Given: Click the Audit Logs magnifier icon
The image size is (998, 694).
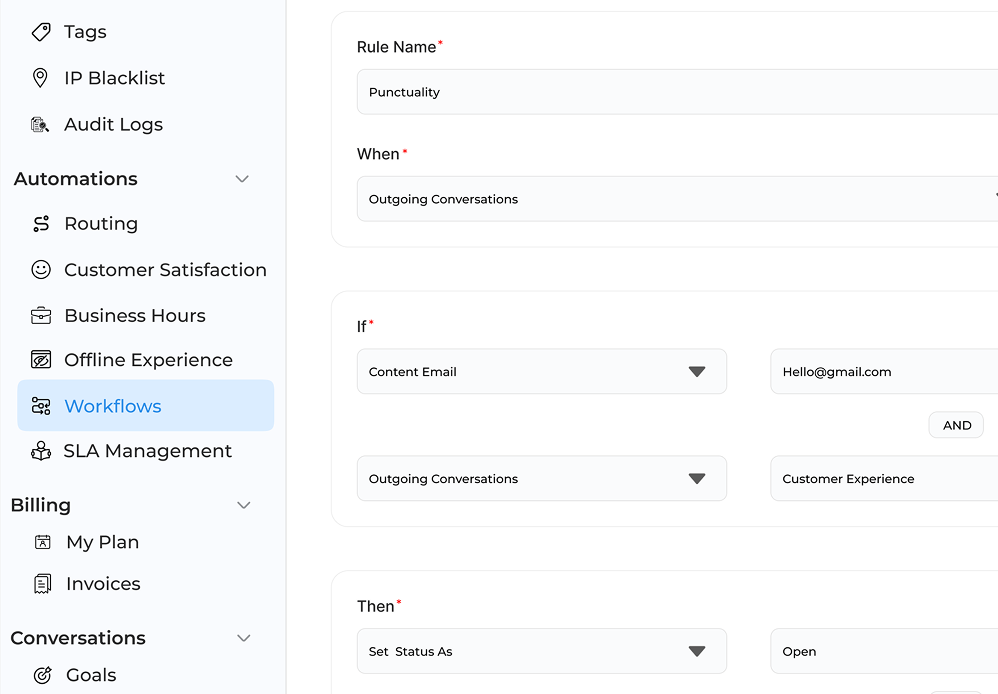Looking at the screenshot, I should [x=40, y=124].
